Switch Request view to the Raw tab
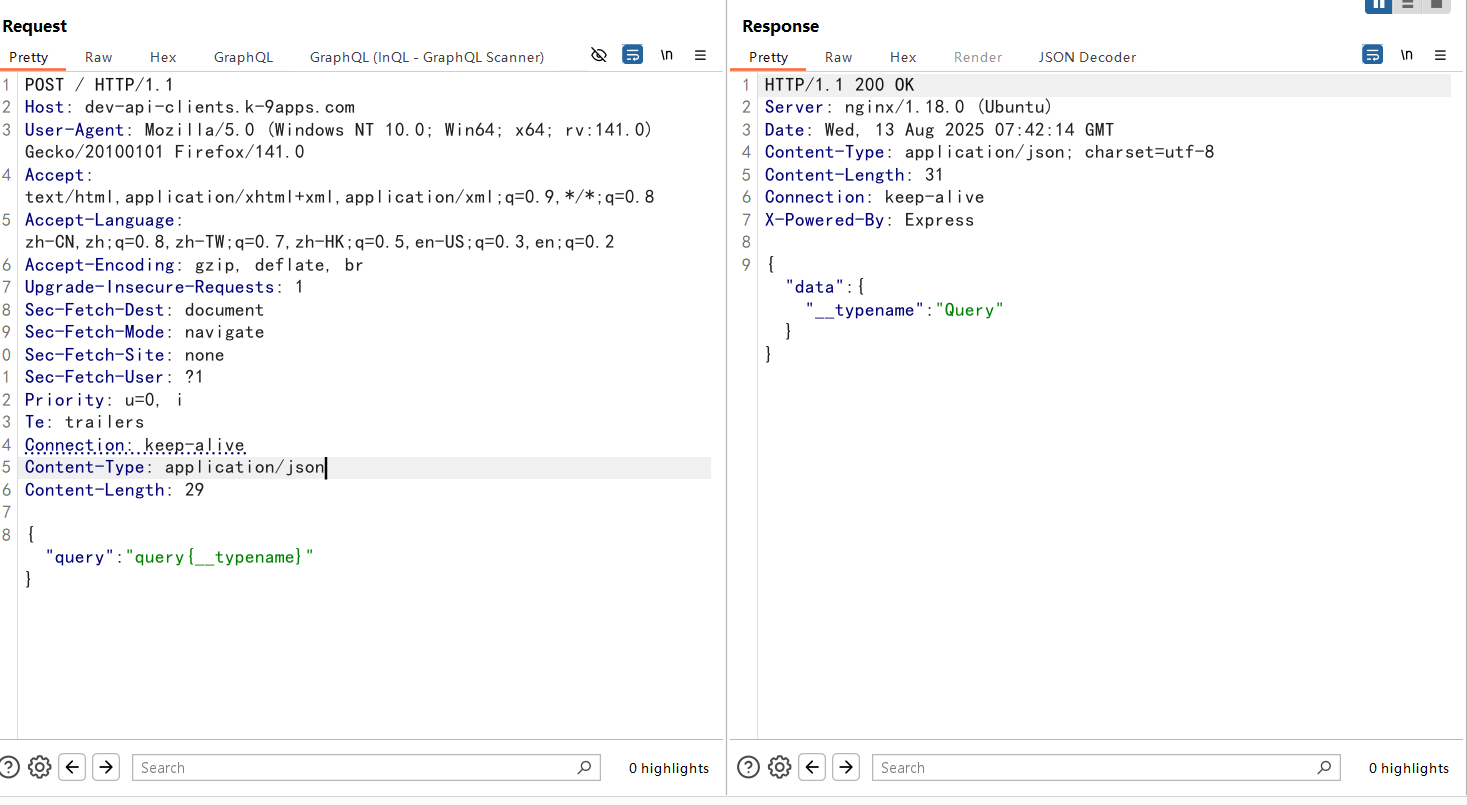 [98, 57]
